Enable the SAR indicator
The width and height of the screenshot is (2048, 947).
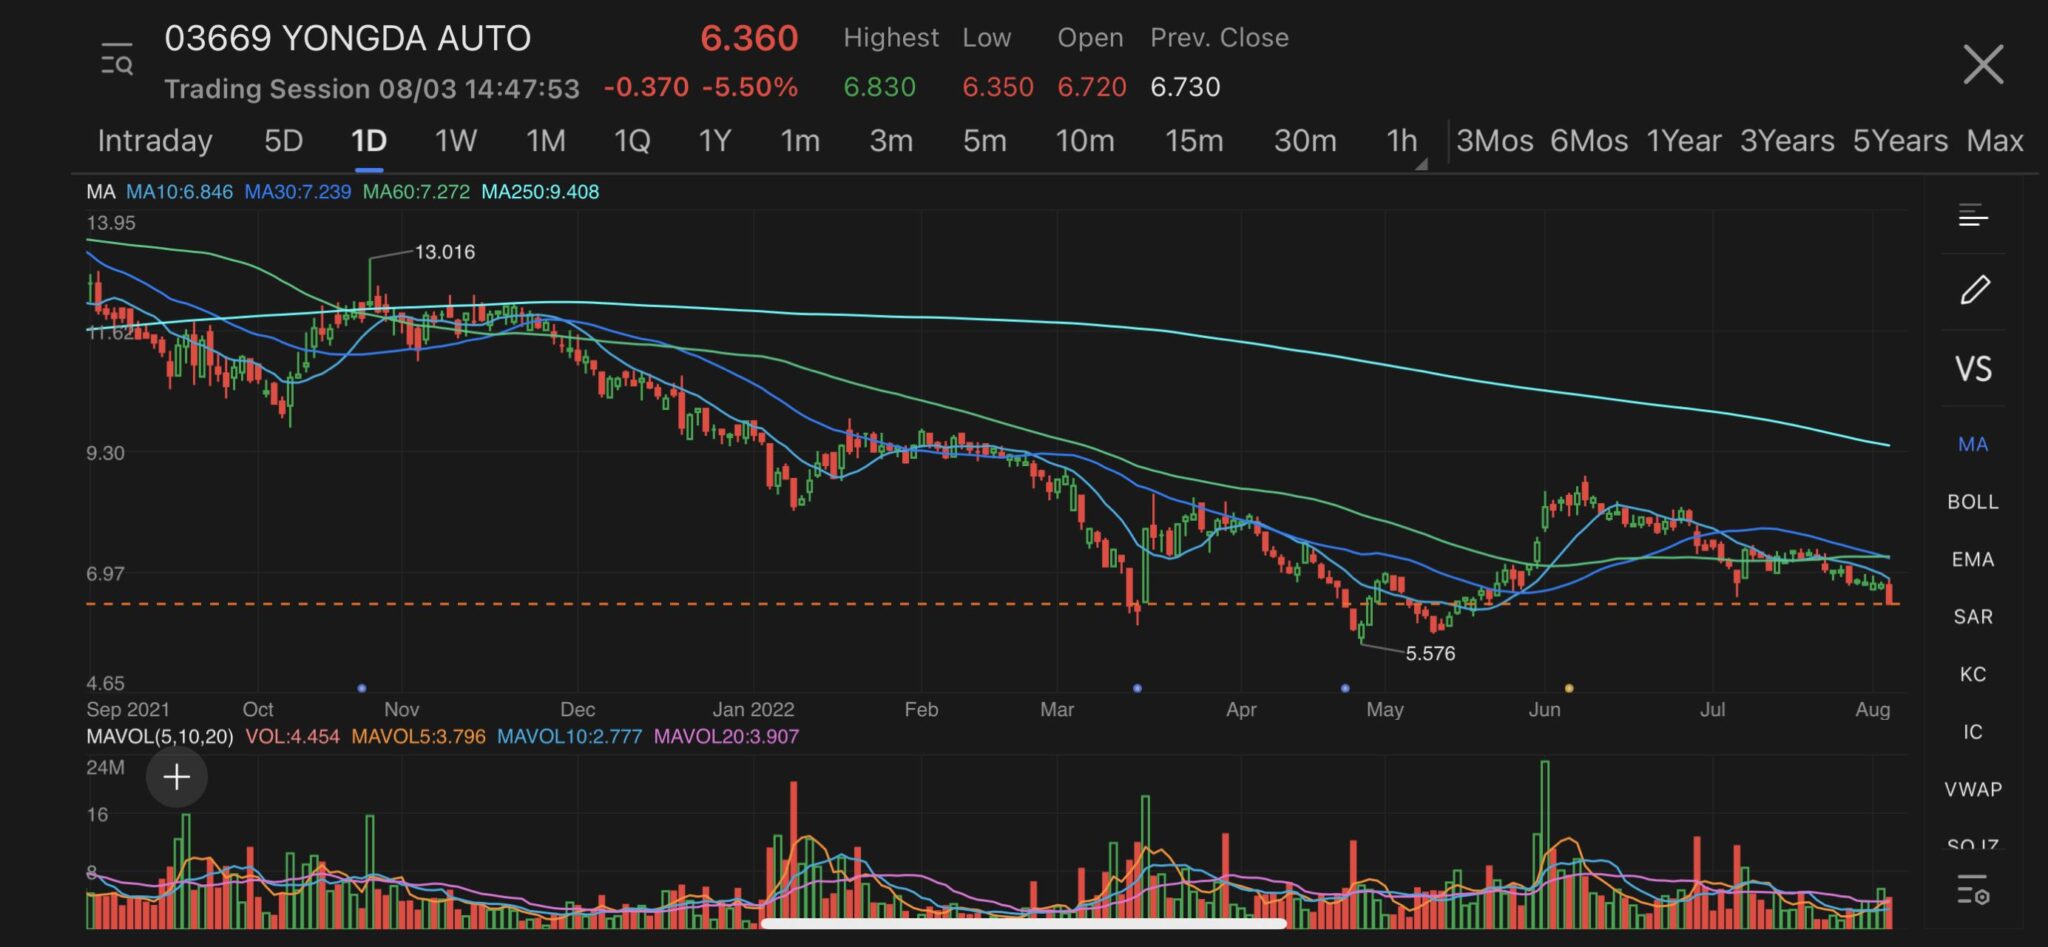pyautogui.click(x=1973, y=617)
